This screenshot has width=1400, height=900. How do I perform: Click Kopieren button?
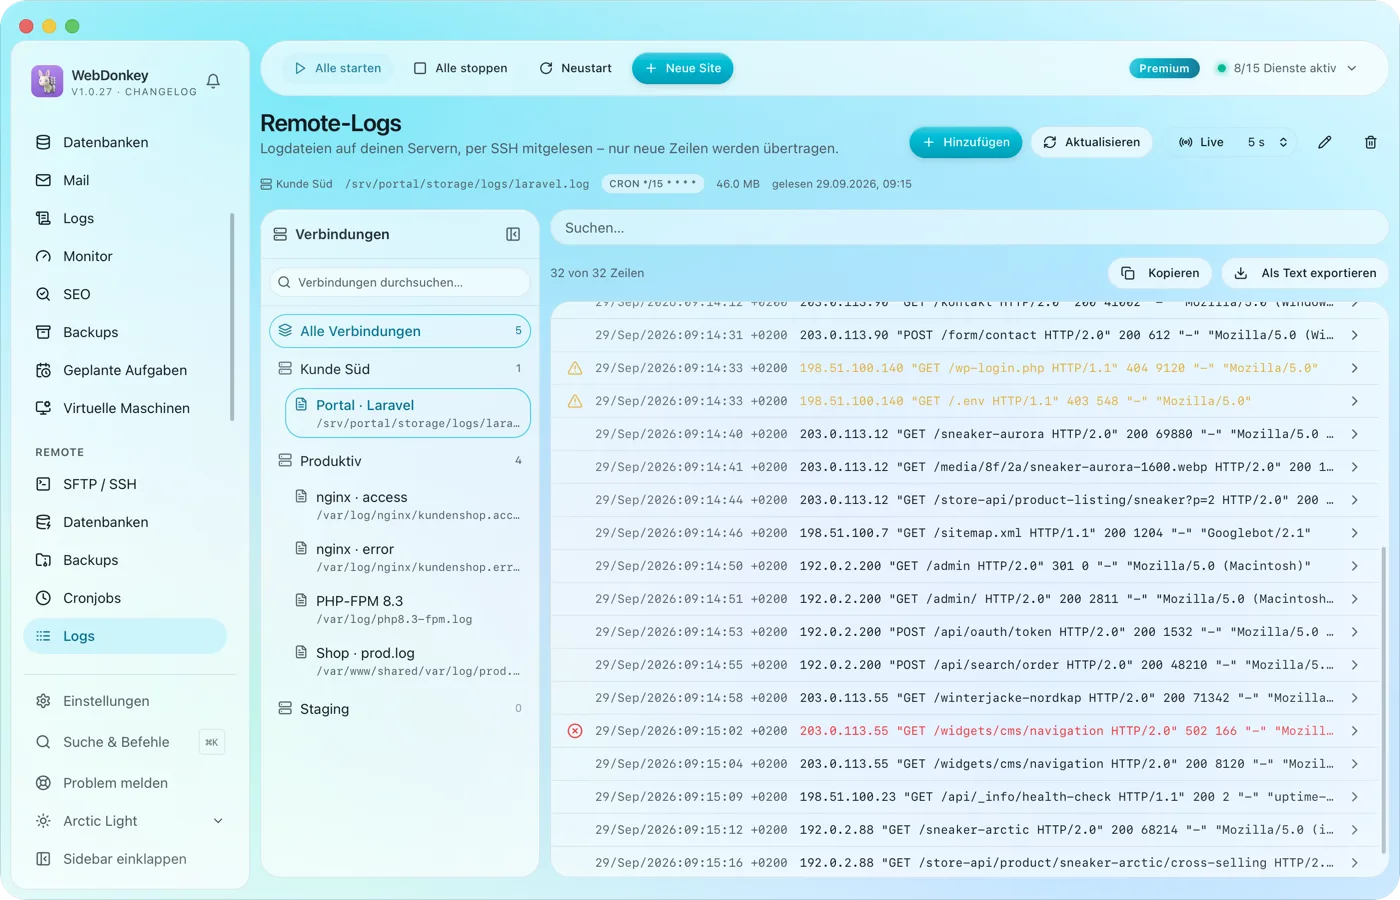click(x=1160, y=273)
